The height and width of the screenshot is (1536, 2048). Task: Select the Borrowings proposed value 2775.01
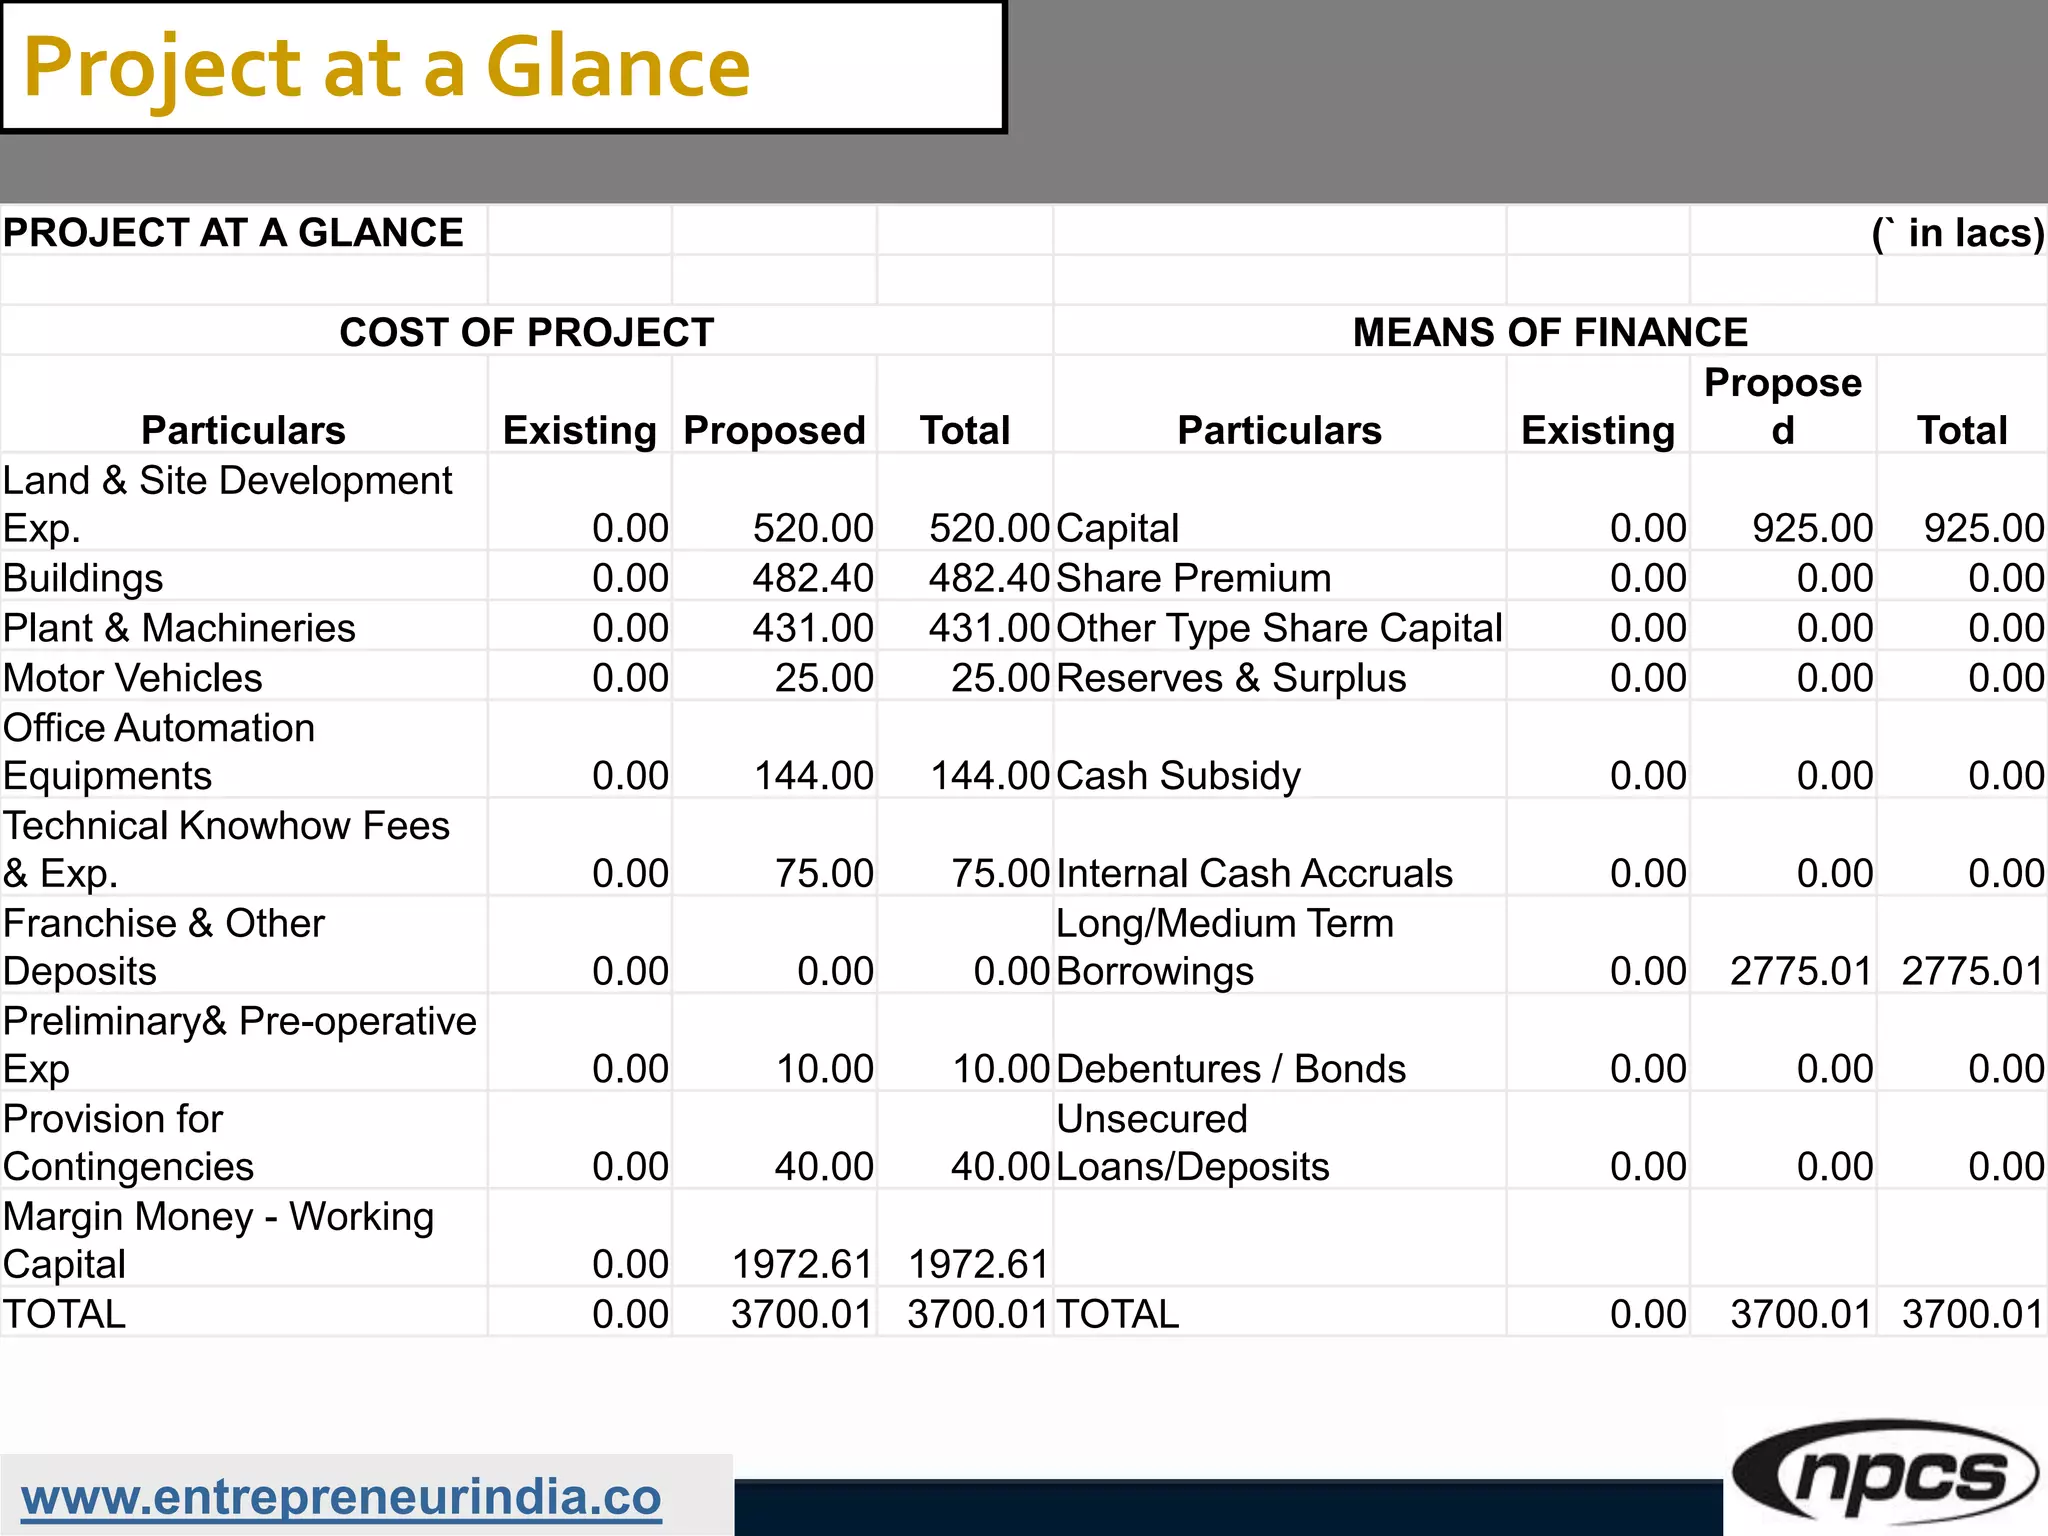click(1801, 972)
